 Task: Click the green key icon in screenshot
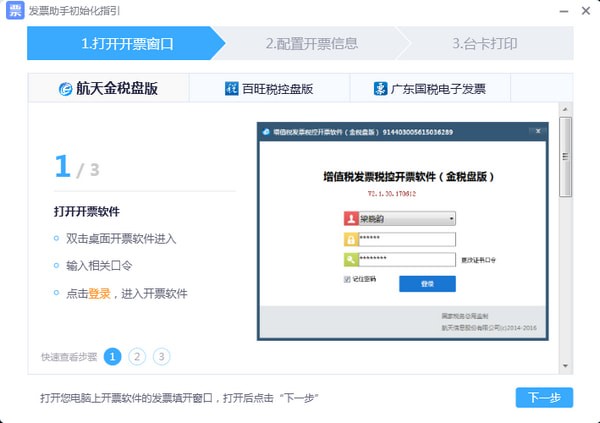351,260
